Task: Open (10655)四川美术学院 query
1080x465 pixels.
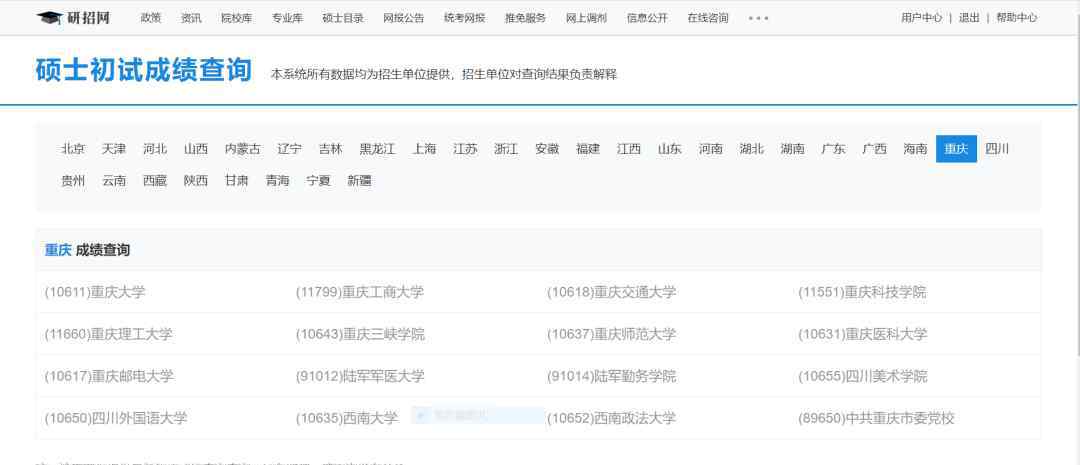Action: [x=863, y=376]
